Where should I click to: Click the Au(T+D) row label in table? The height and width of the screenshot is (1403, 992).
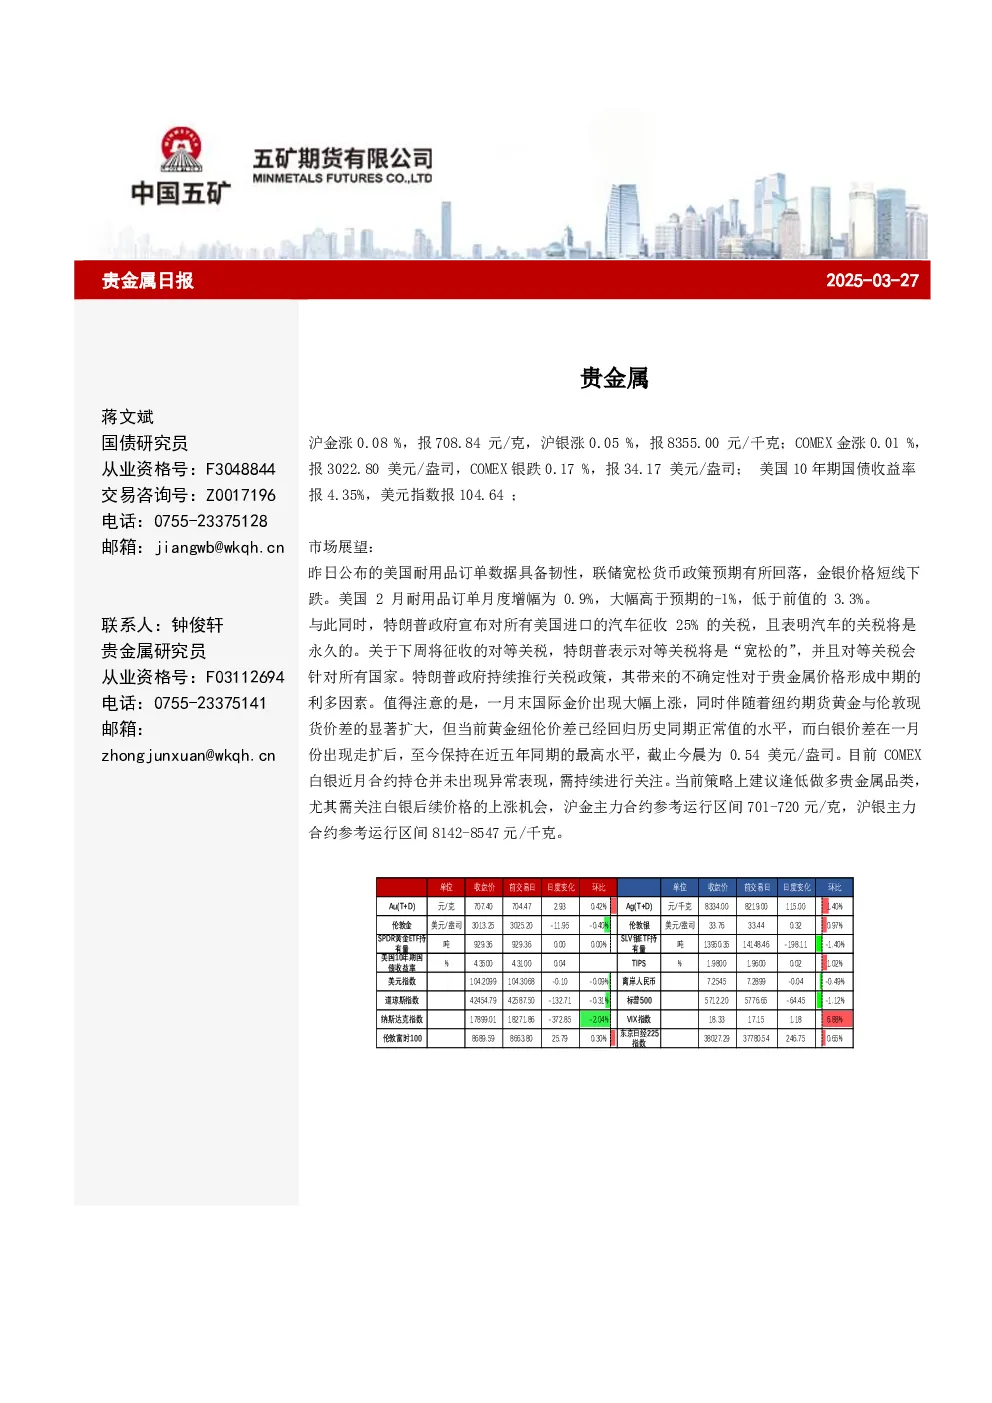coord(402,907)
